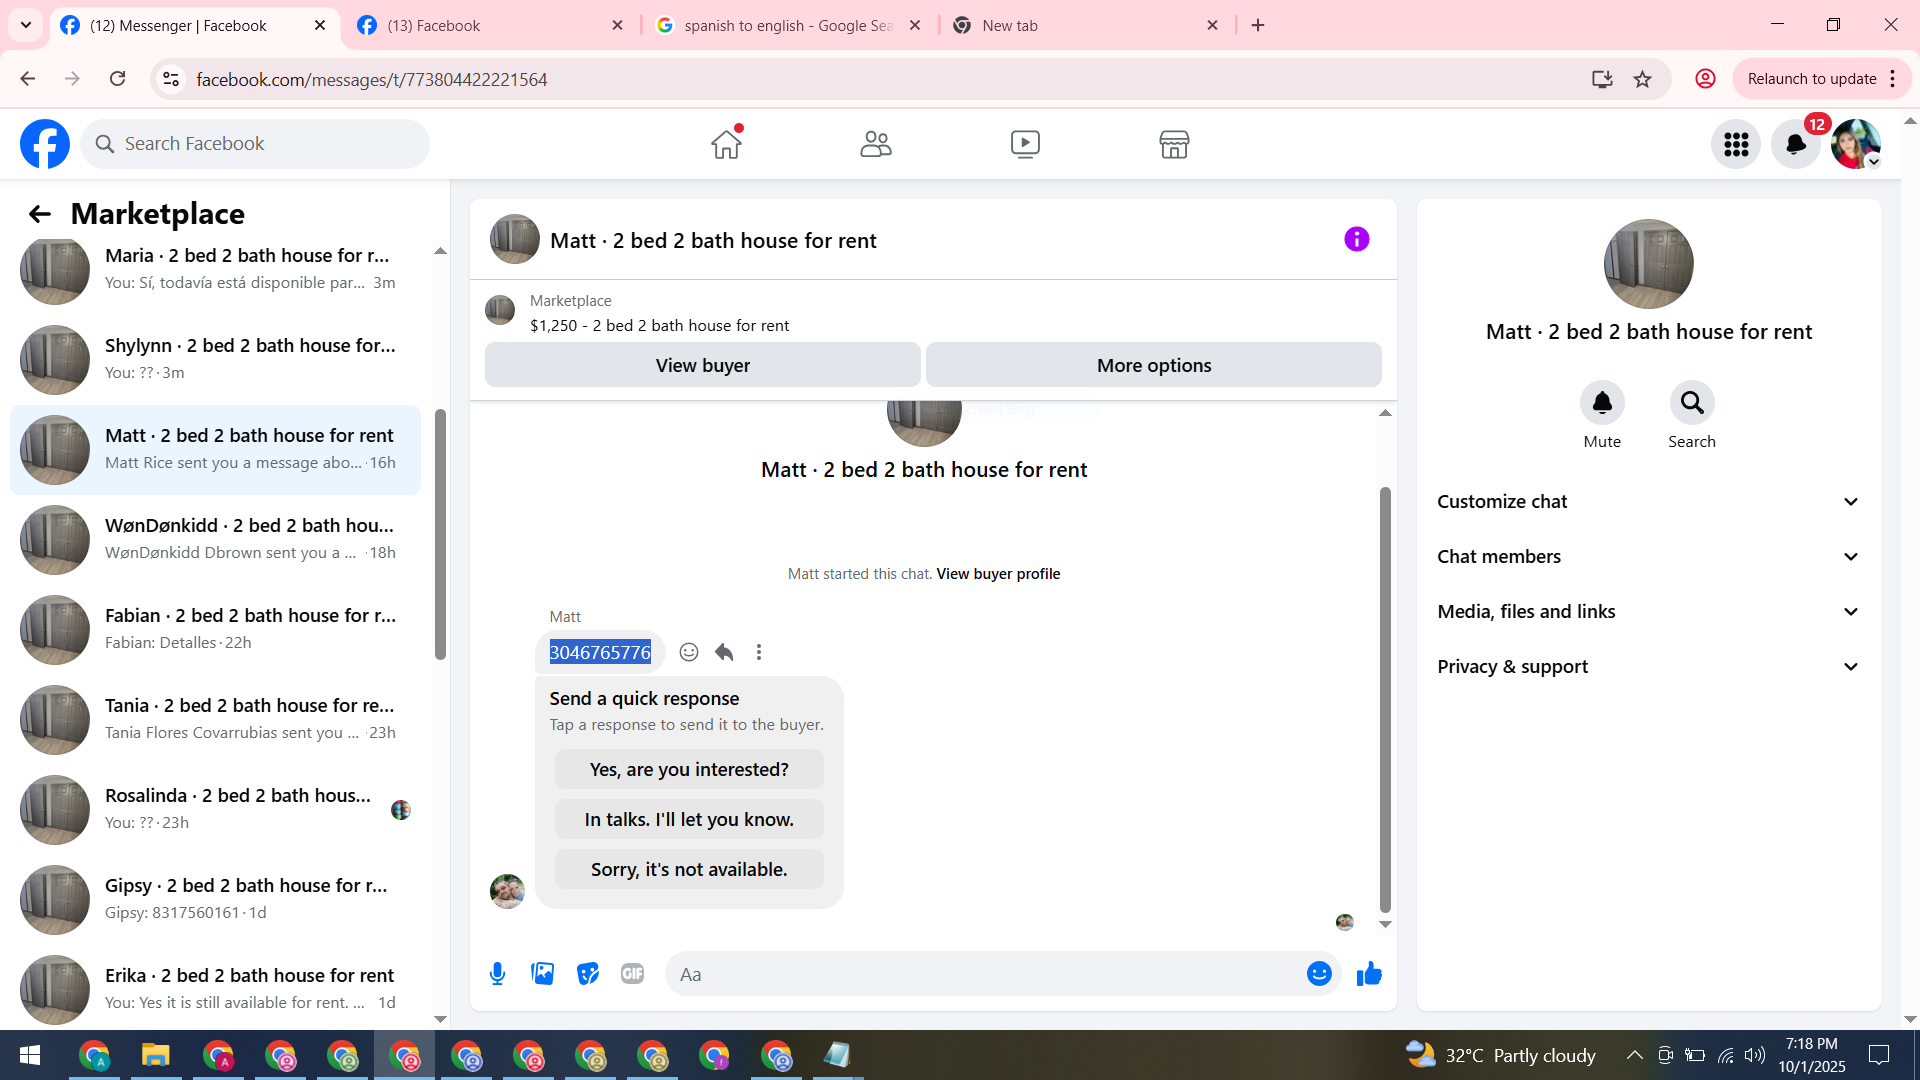Open View buyer profile link

pyautogui.click(x=998, y=574)
